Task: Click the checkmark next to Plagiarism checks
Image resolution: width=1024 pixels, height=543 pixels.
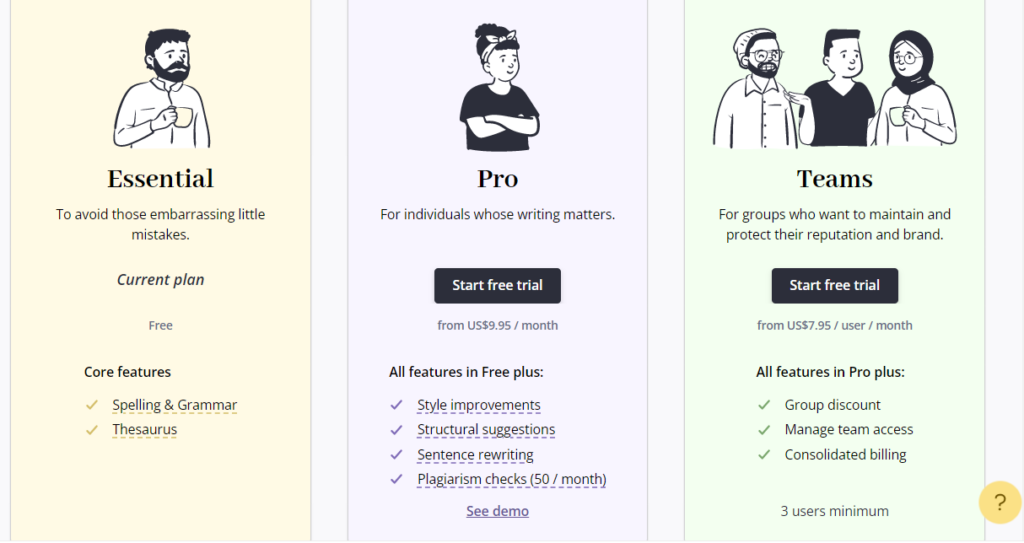Action: [396, 479]
